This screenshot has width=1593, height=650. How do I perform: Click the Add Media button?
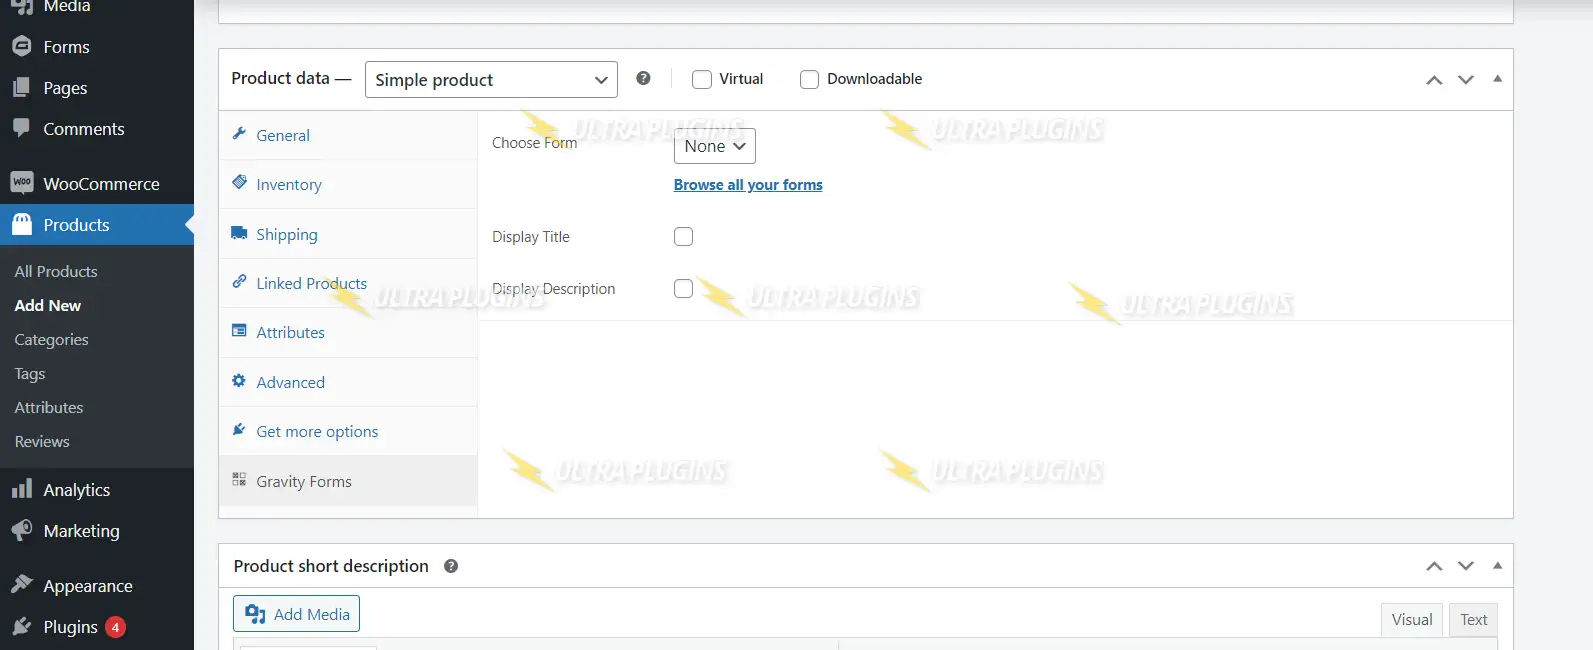(x=297, y=614)
